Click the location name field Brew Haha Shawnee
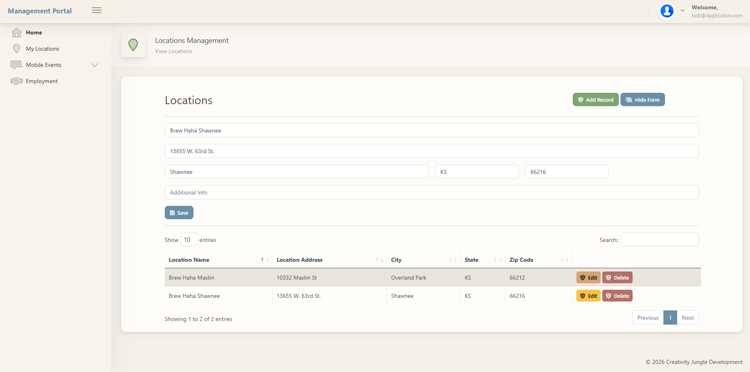This screenshot has height=372, width=750. [x=431, y=131]
